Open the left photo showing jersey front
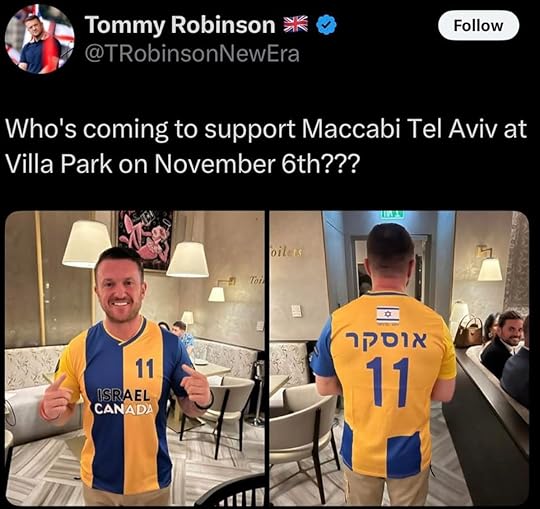 [x=135, y=358]
